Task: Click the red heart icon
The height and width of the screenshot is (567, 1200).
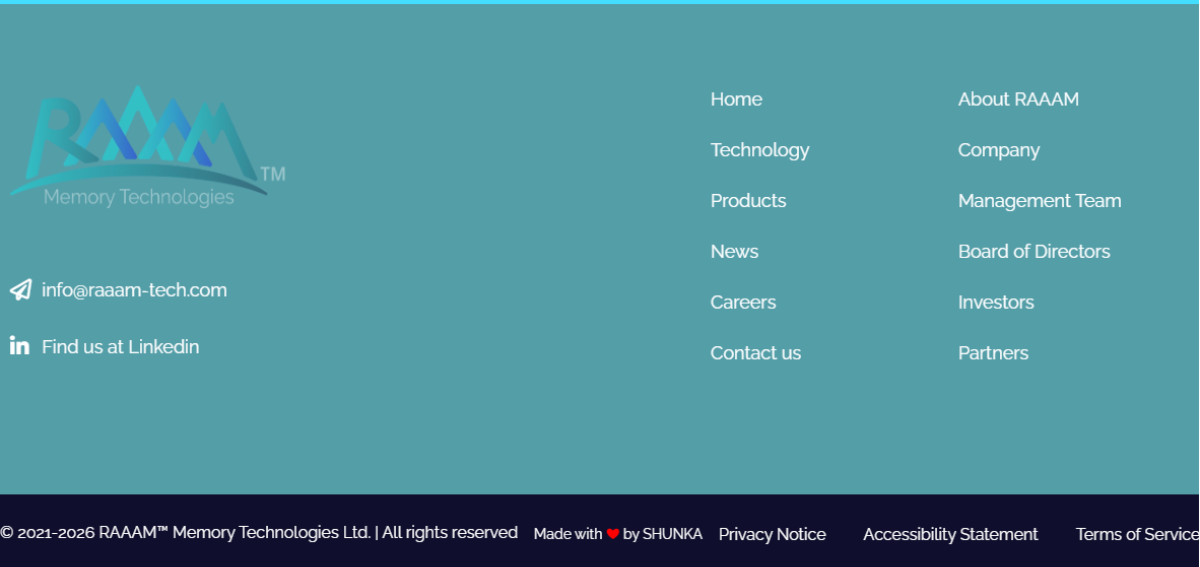Action: click(x=613, y=534)
